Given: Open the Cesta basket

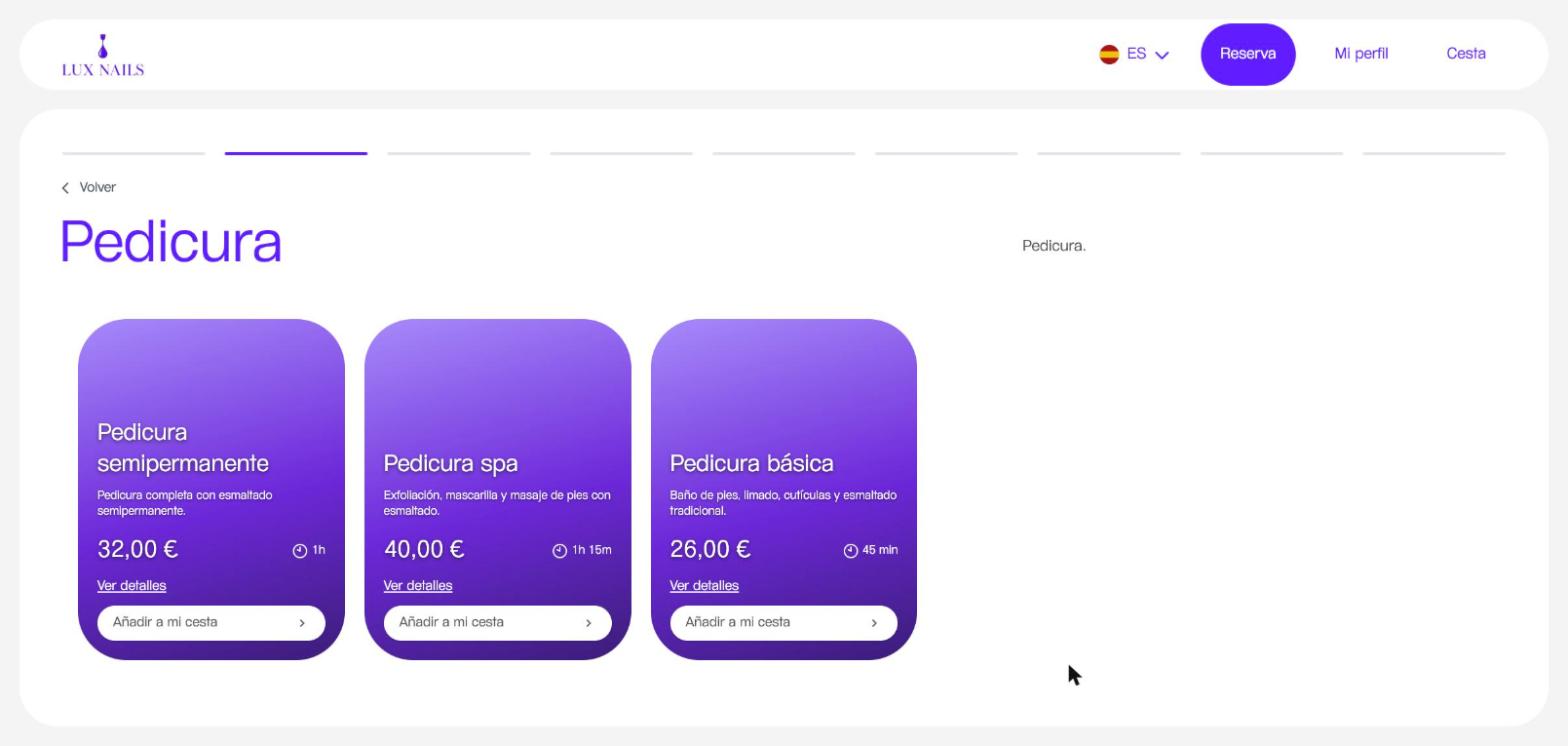Looking at the screenshot, I should (x=1466, y=54).
